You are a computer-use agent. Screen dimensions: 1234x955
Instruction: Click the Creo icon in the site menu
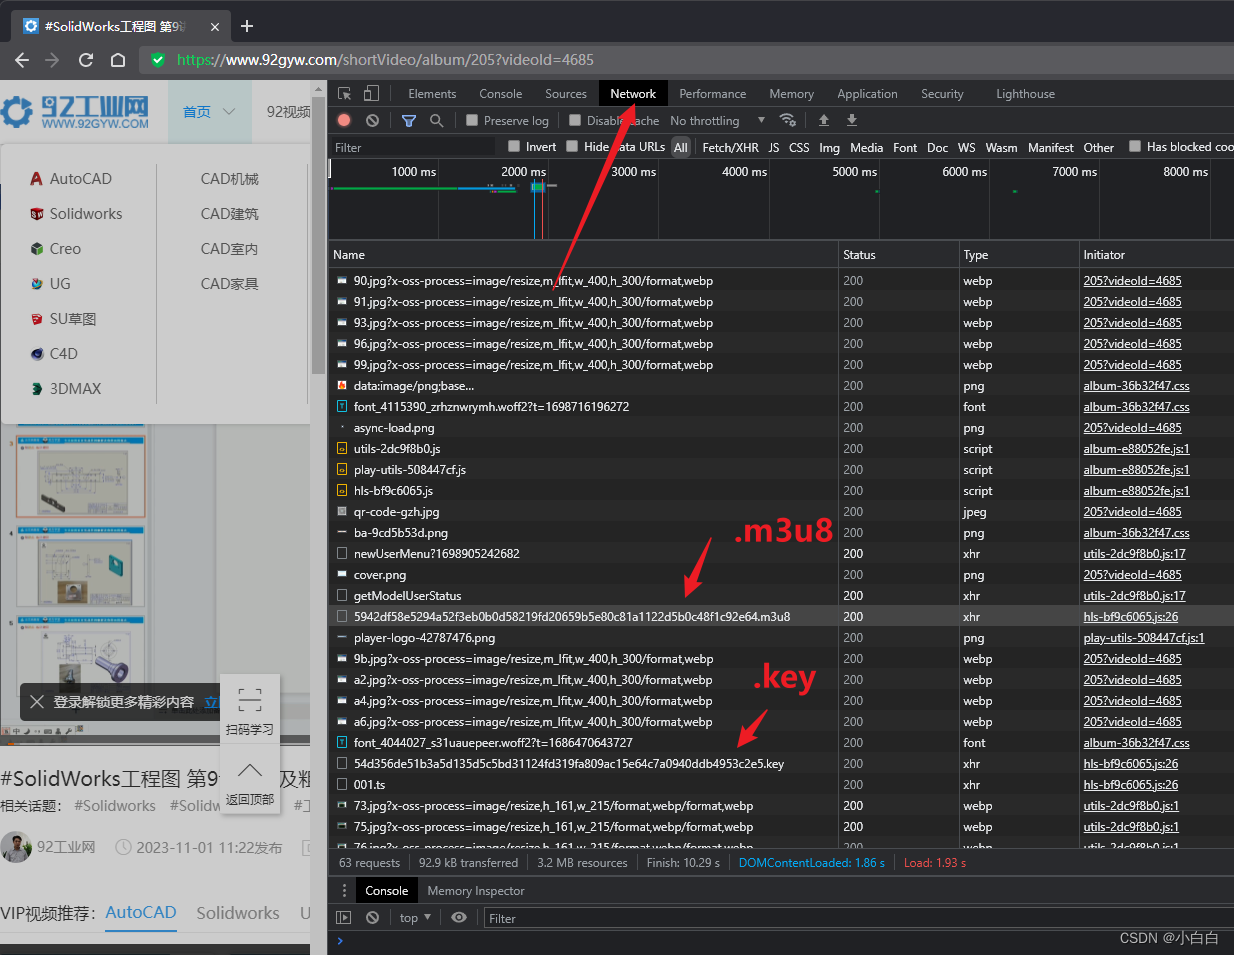[x=36, y=249]
